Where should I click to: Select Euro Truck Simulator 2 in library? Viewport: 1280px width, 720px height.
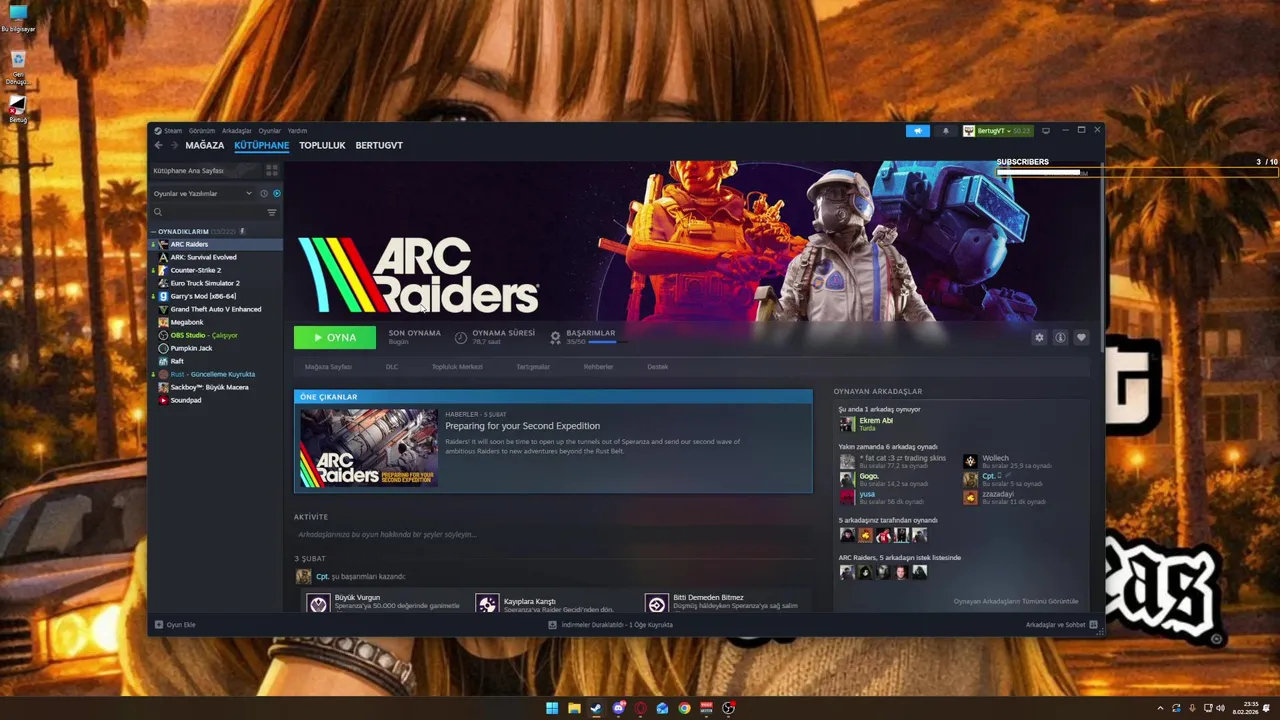pos(205,283)
